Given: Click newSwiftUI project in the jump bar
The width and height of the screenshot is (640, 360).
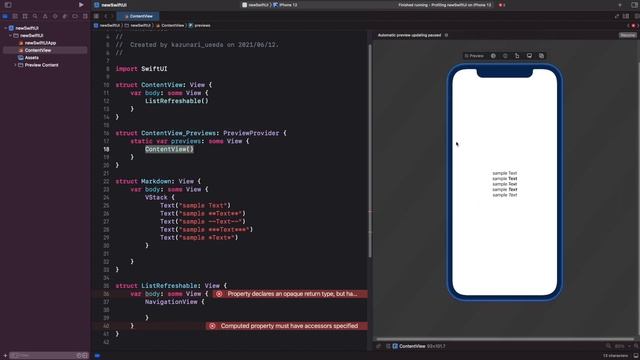Looking at the screenshot, I should pyautogui.click(x=107, y=25).
